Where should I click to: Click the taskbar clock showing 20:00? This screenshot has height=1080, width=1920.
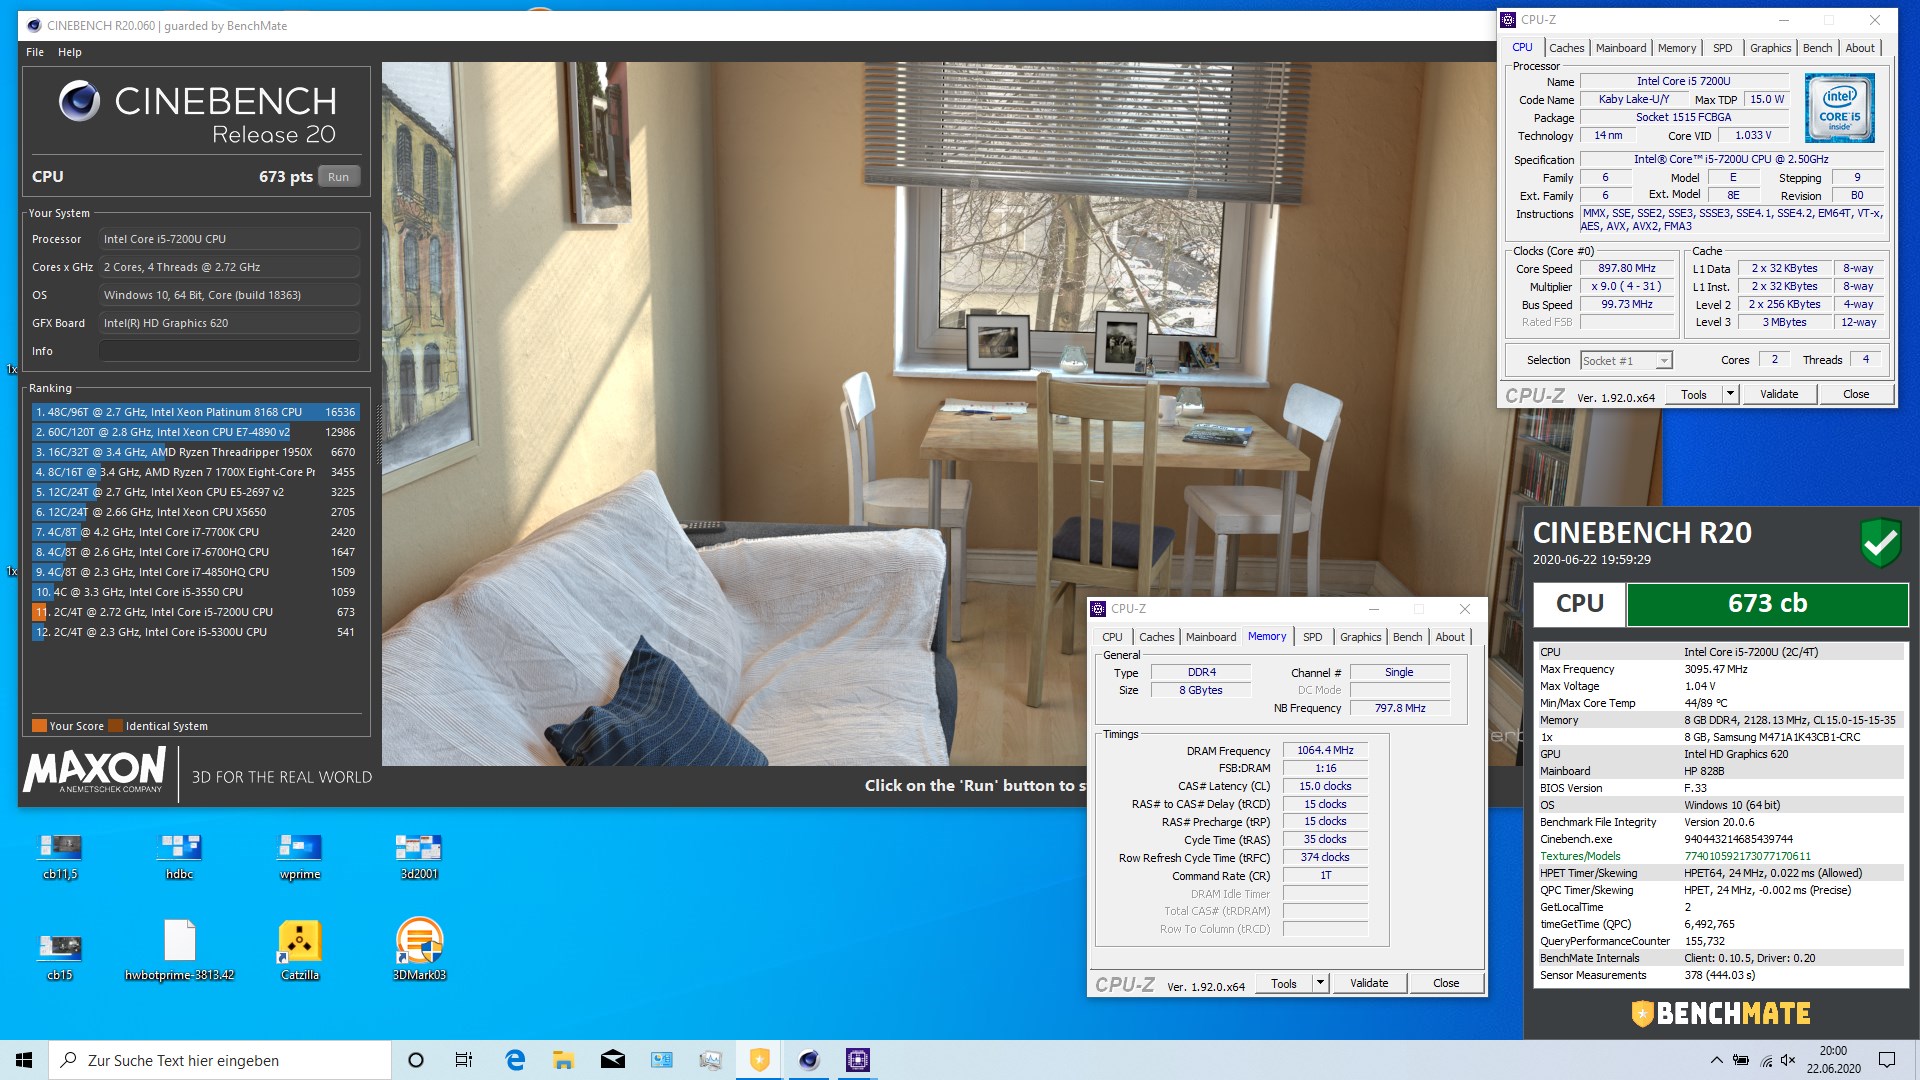1833,1060
